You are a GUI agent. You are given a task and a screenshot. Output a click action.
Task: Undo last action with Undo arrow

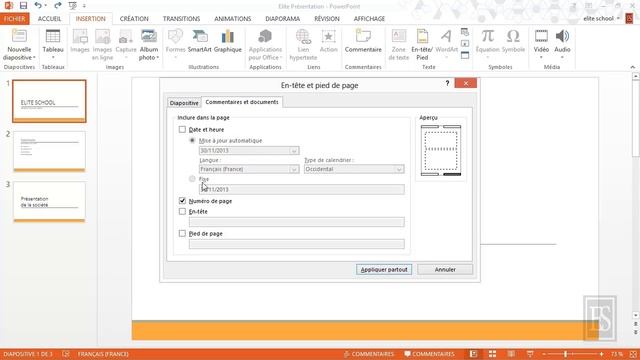(38, 6)
